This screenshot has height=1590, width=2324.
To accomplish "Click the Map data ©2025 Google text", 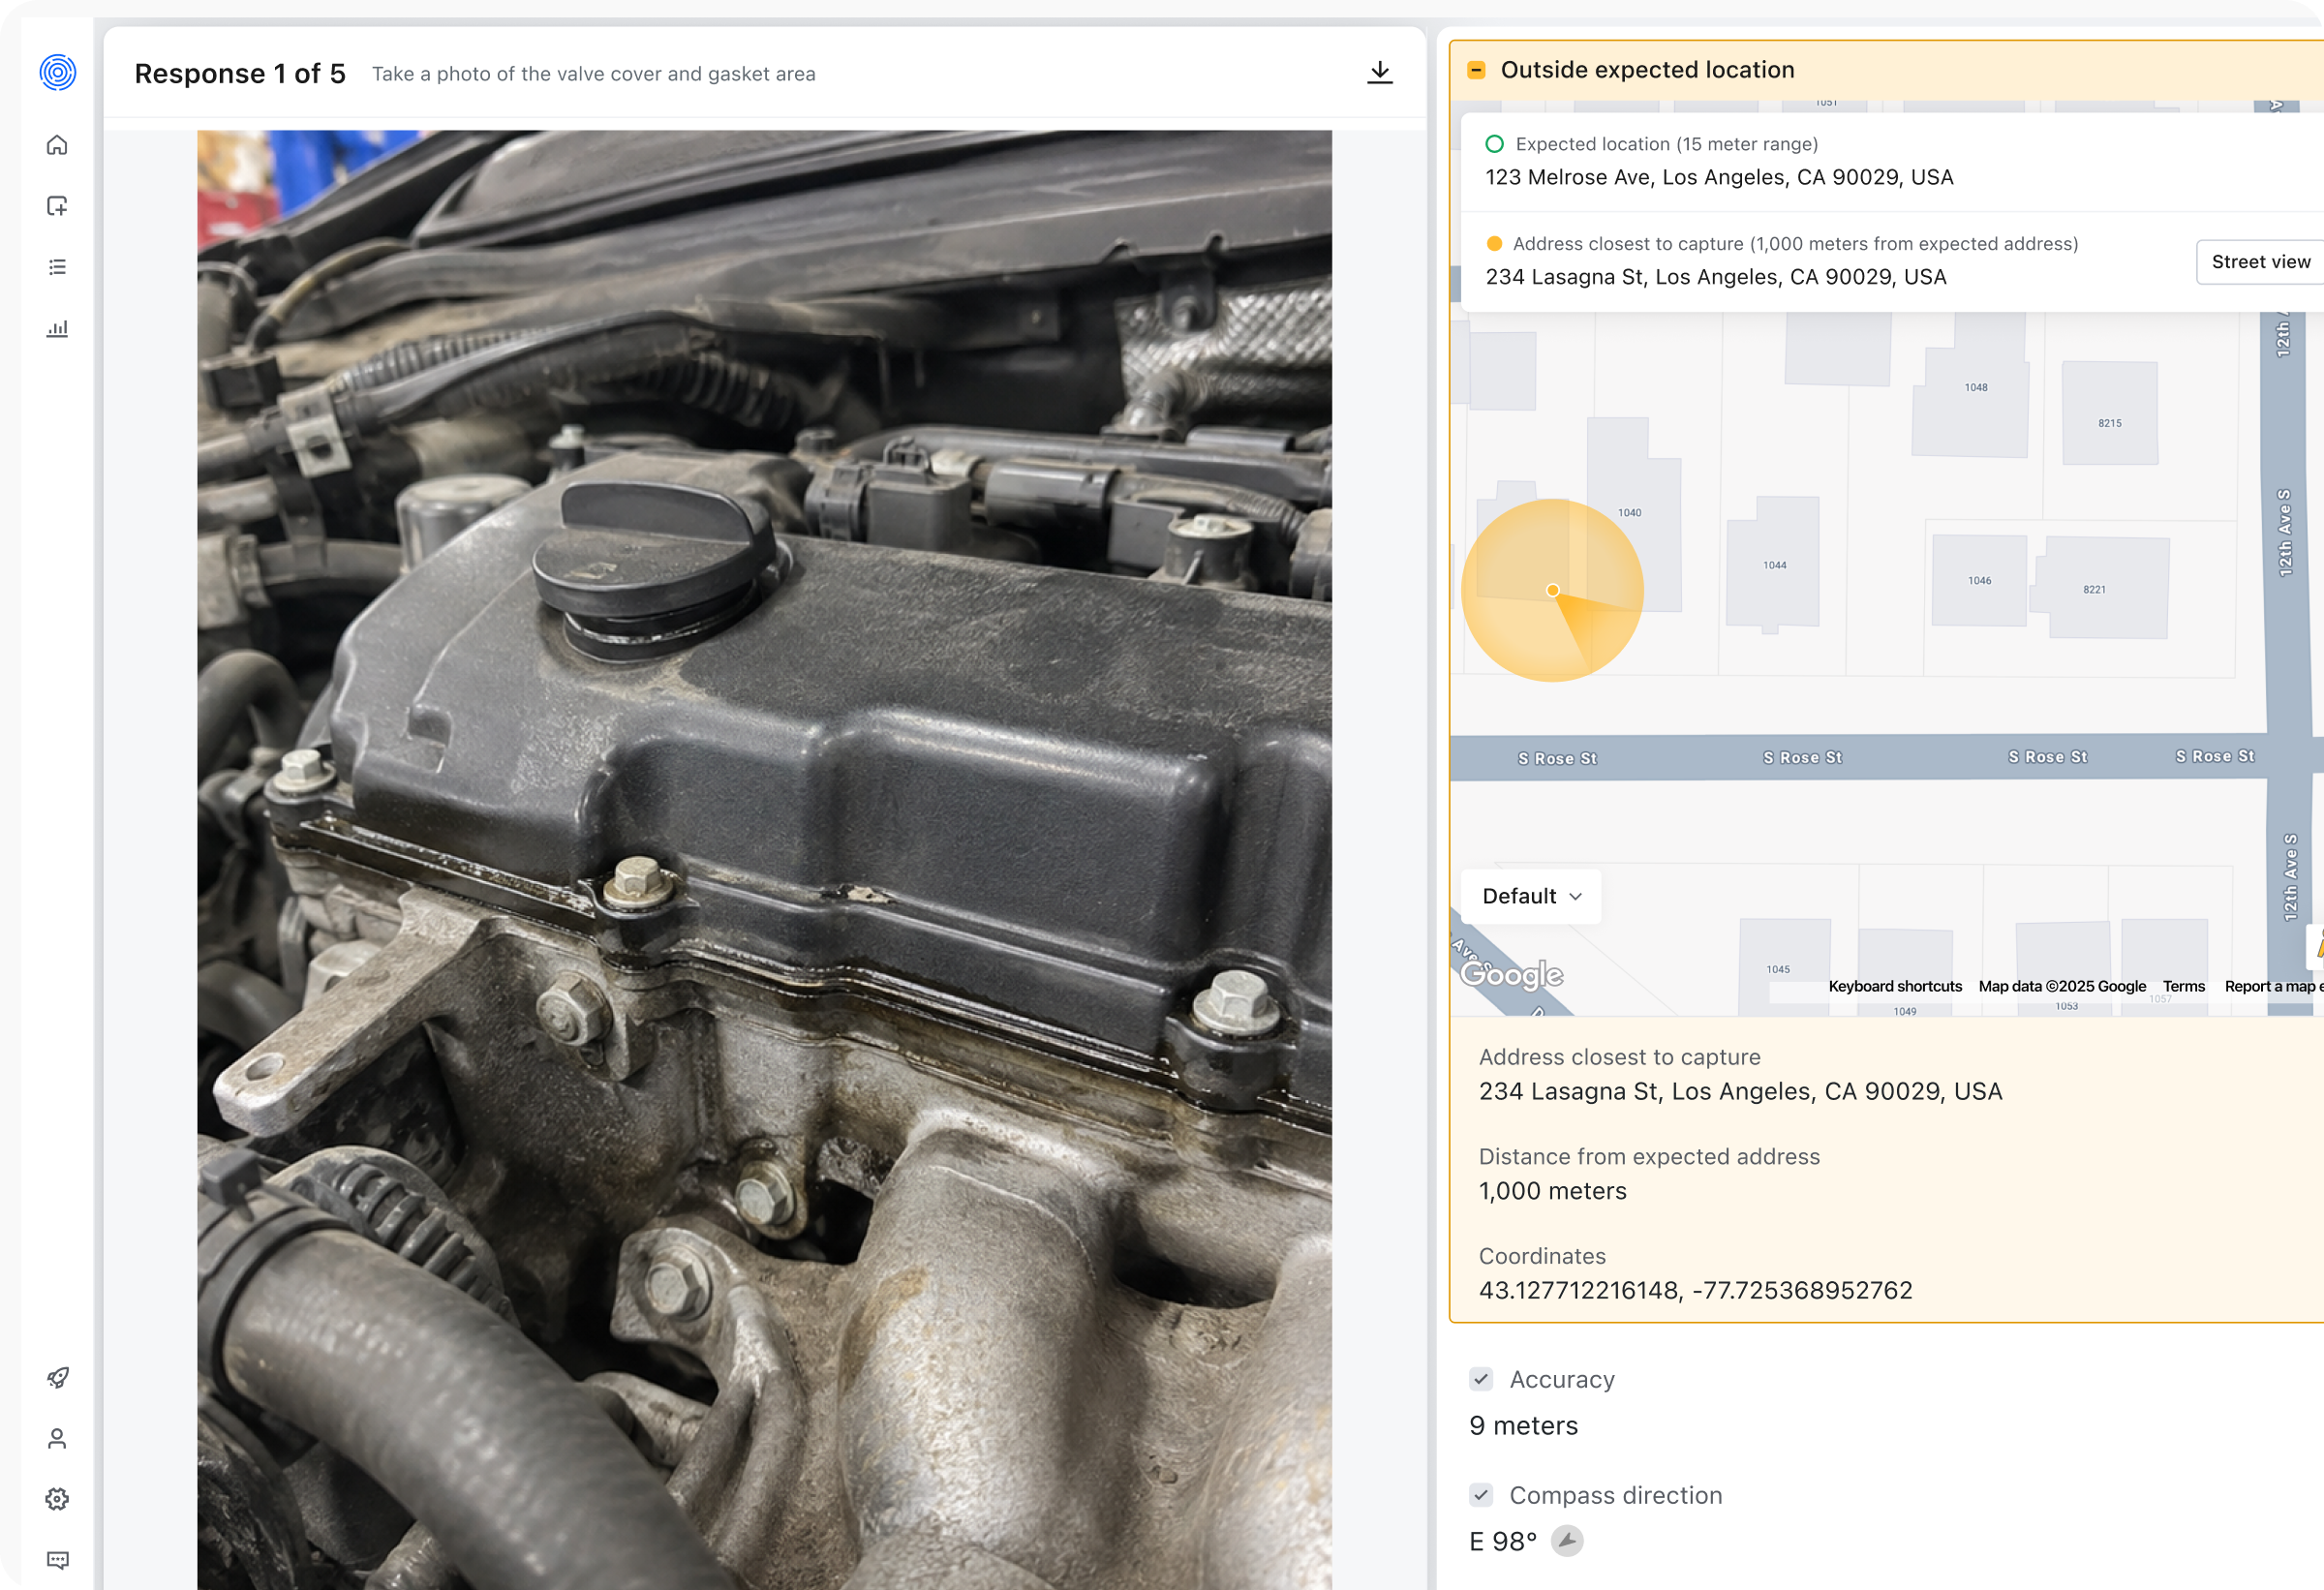I will click(2062, 986).
